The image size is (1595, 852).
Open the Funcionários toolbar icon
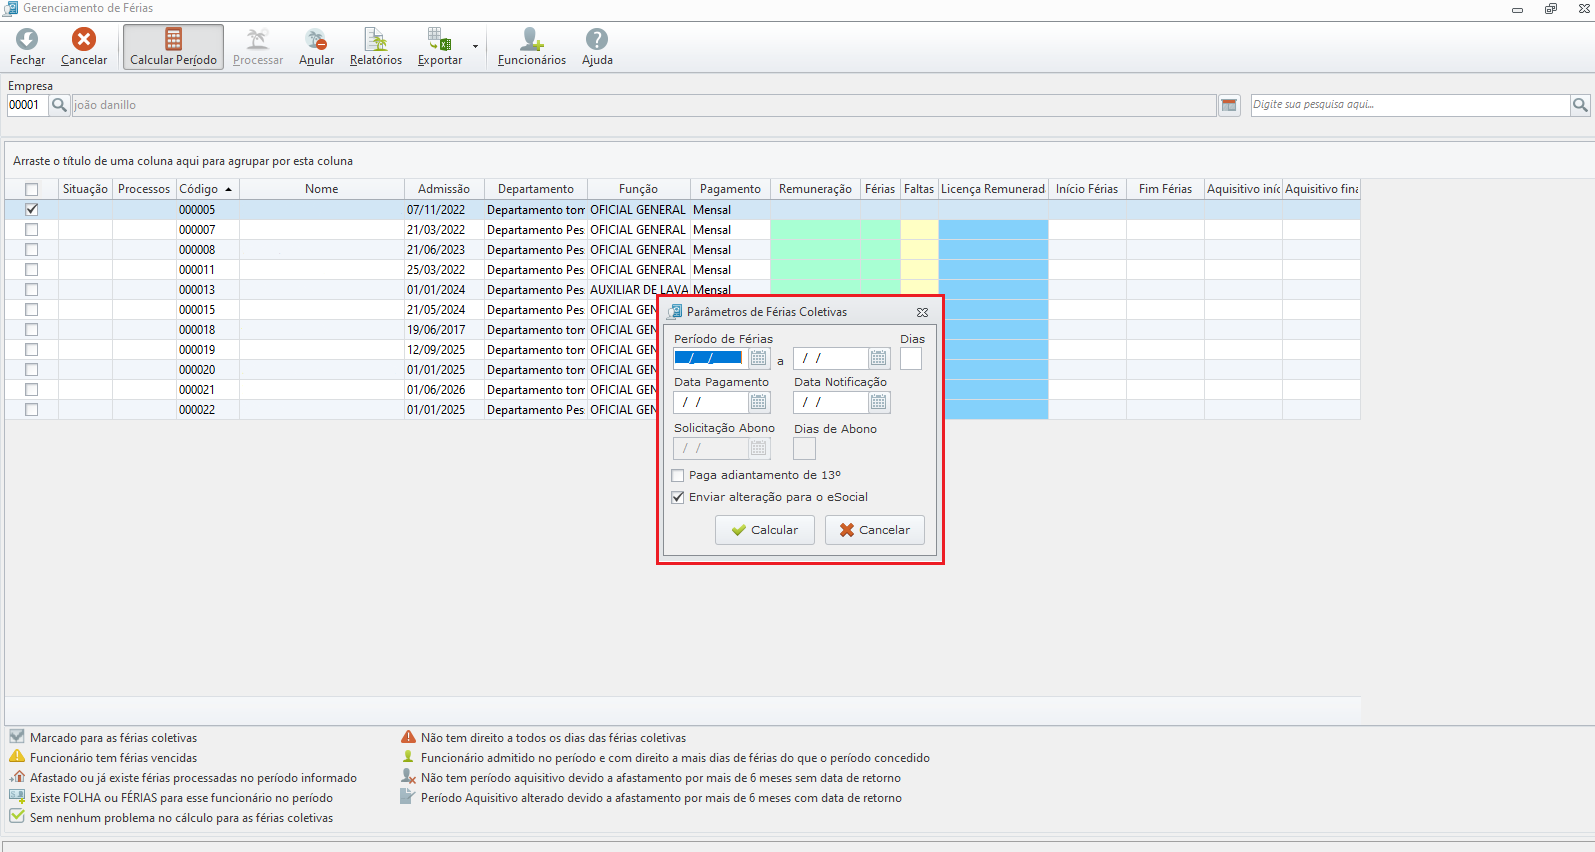[531, 40]
